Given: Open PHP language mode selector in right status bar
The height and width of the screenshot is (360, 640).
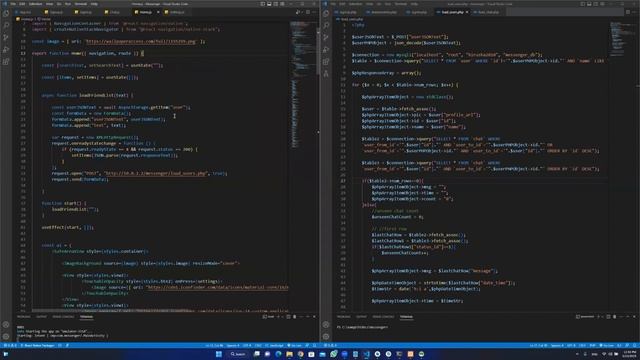Looking at the screenshot, I should tap(593, 346).
